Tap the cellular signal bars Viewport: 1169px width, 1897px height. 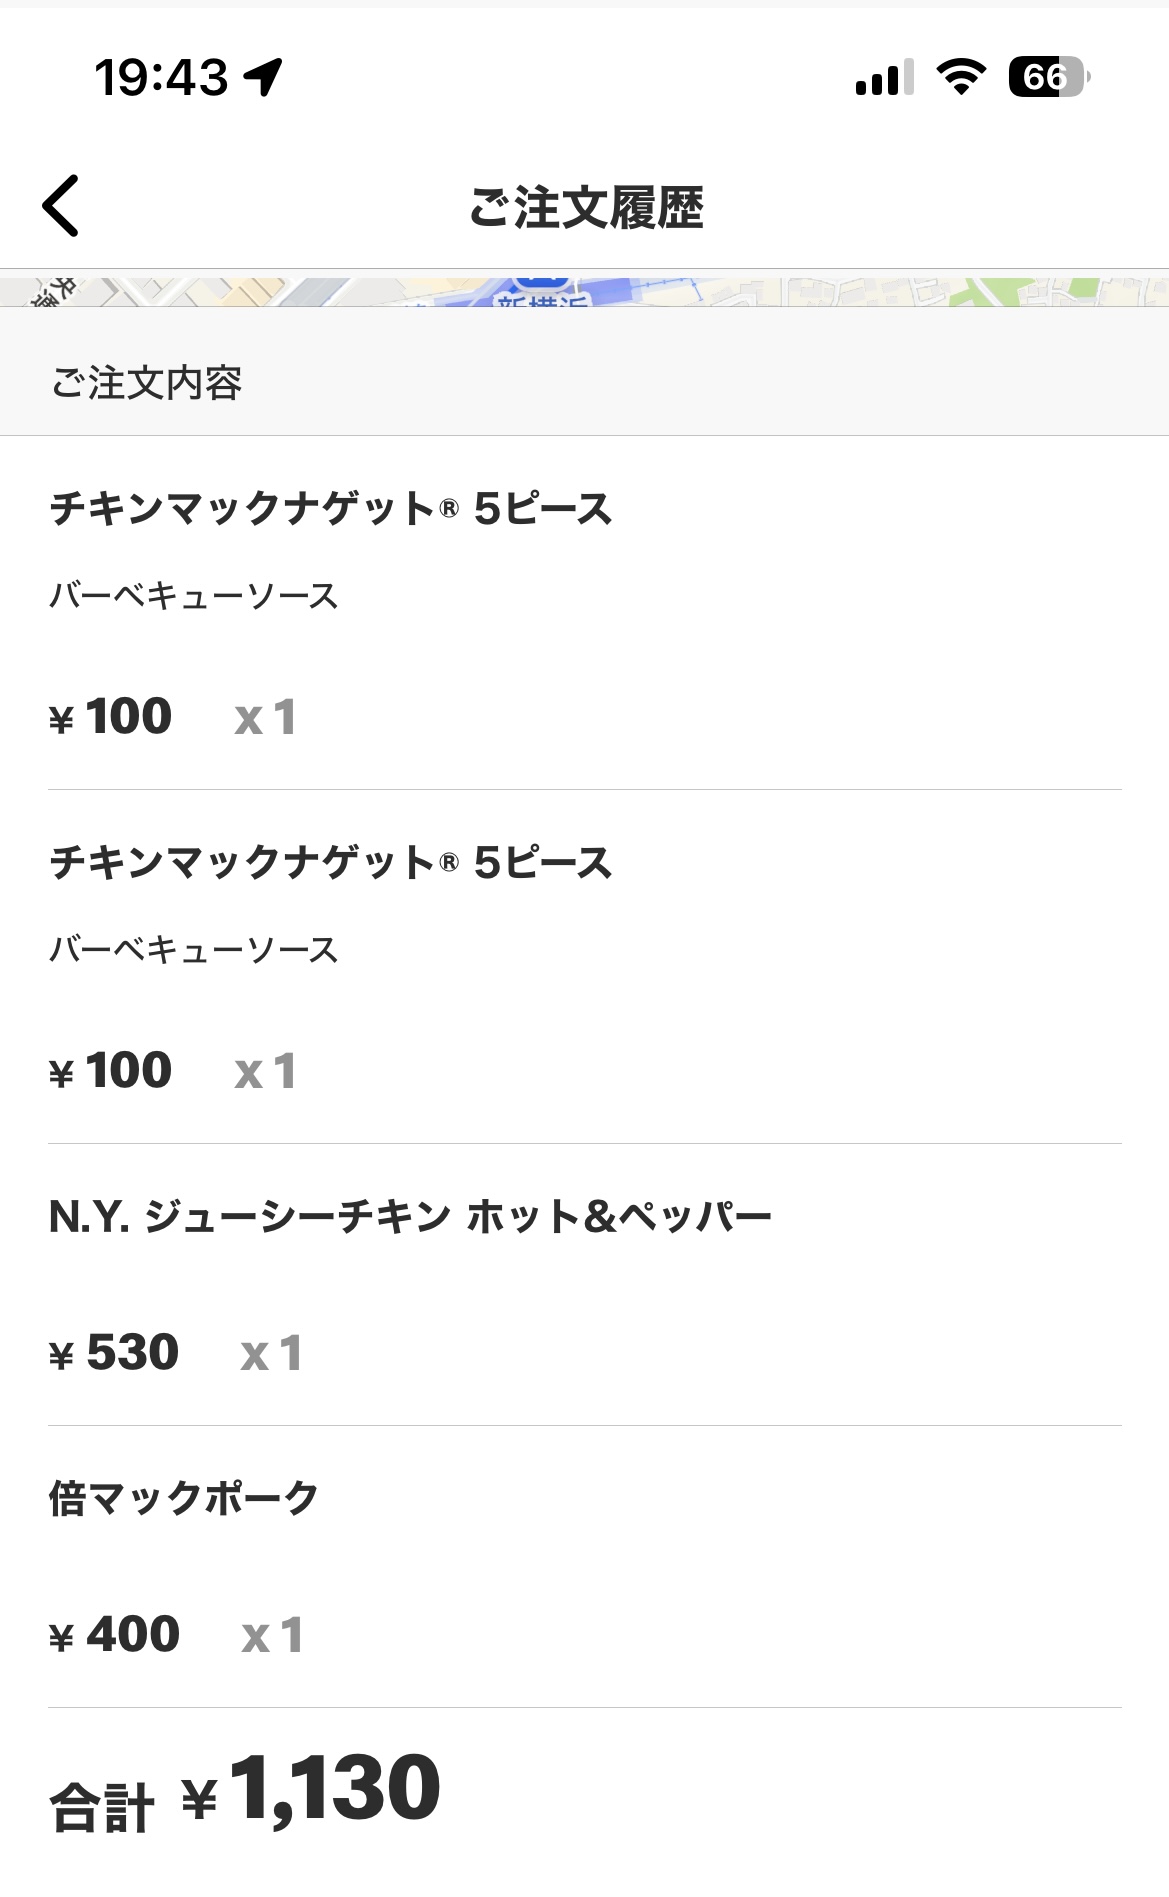tap(885, 77)
